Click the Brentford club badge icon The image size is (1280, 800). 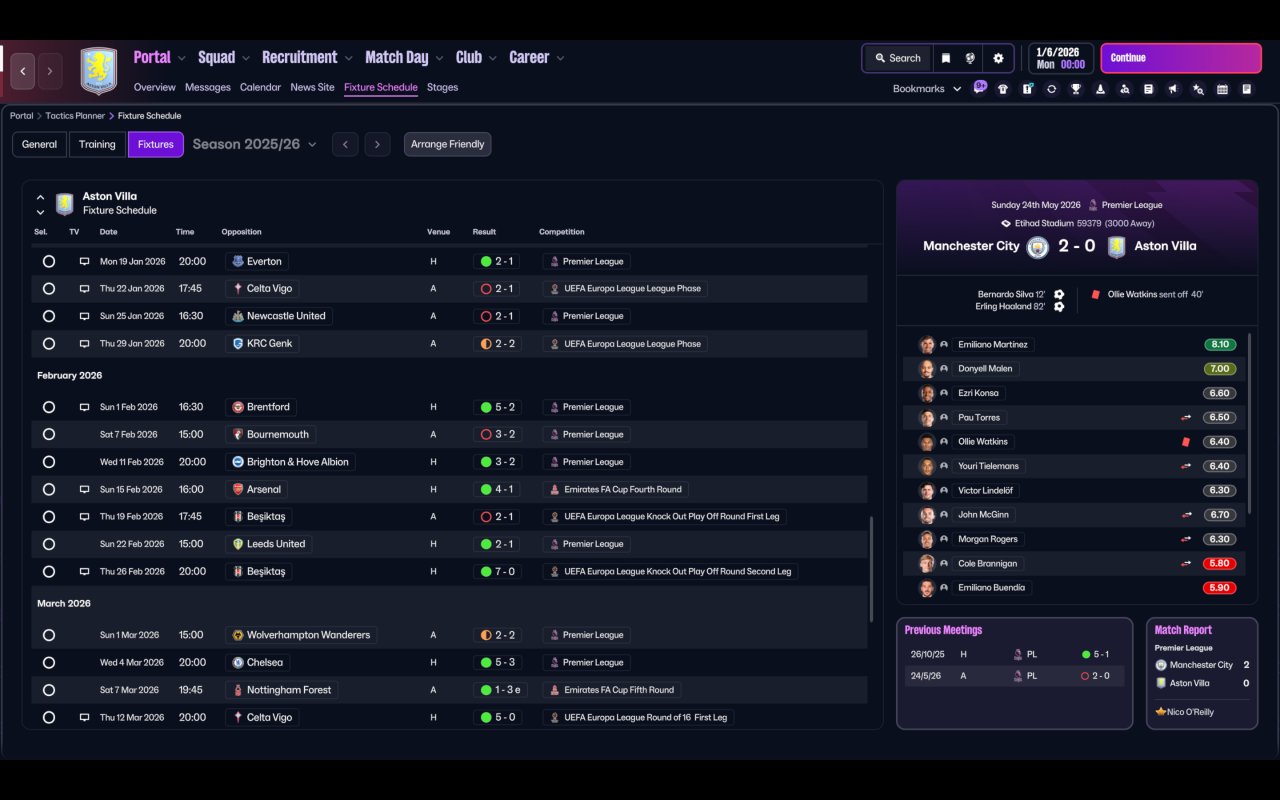(238, 408)
